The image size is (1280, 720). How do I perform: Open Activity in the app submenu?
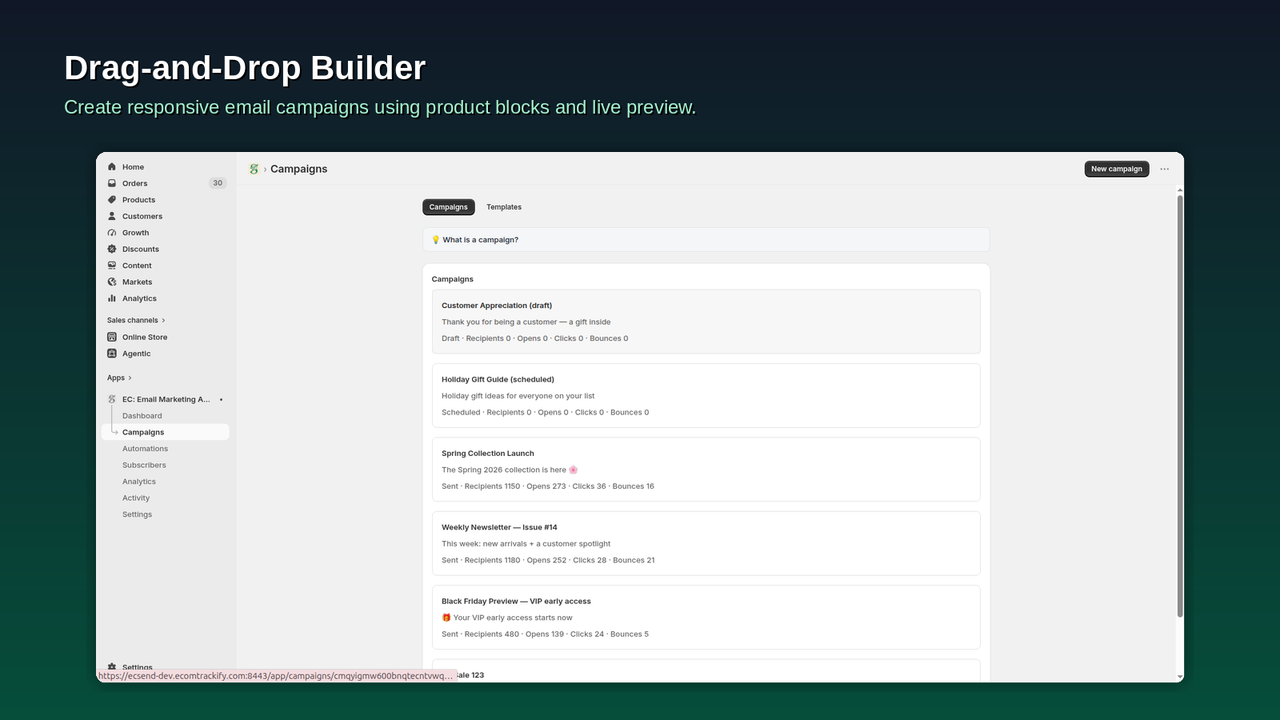click(x=136, y=498)
